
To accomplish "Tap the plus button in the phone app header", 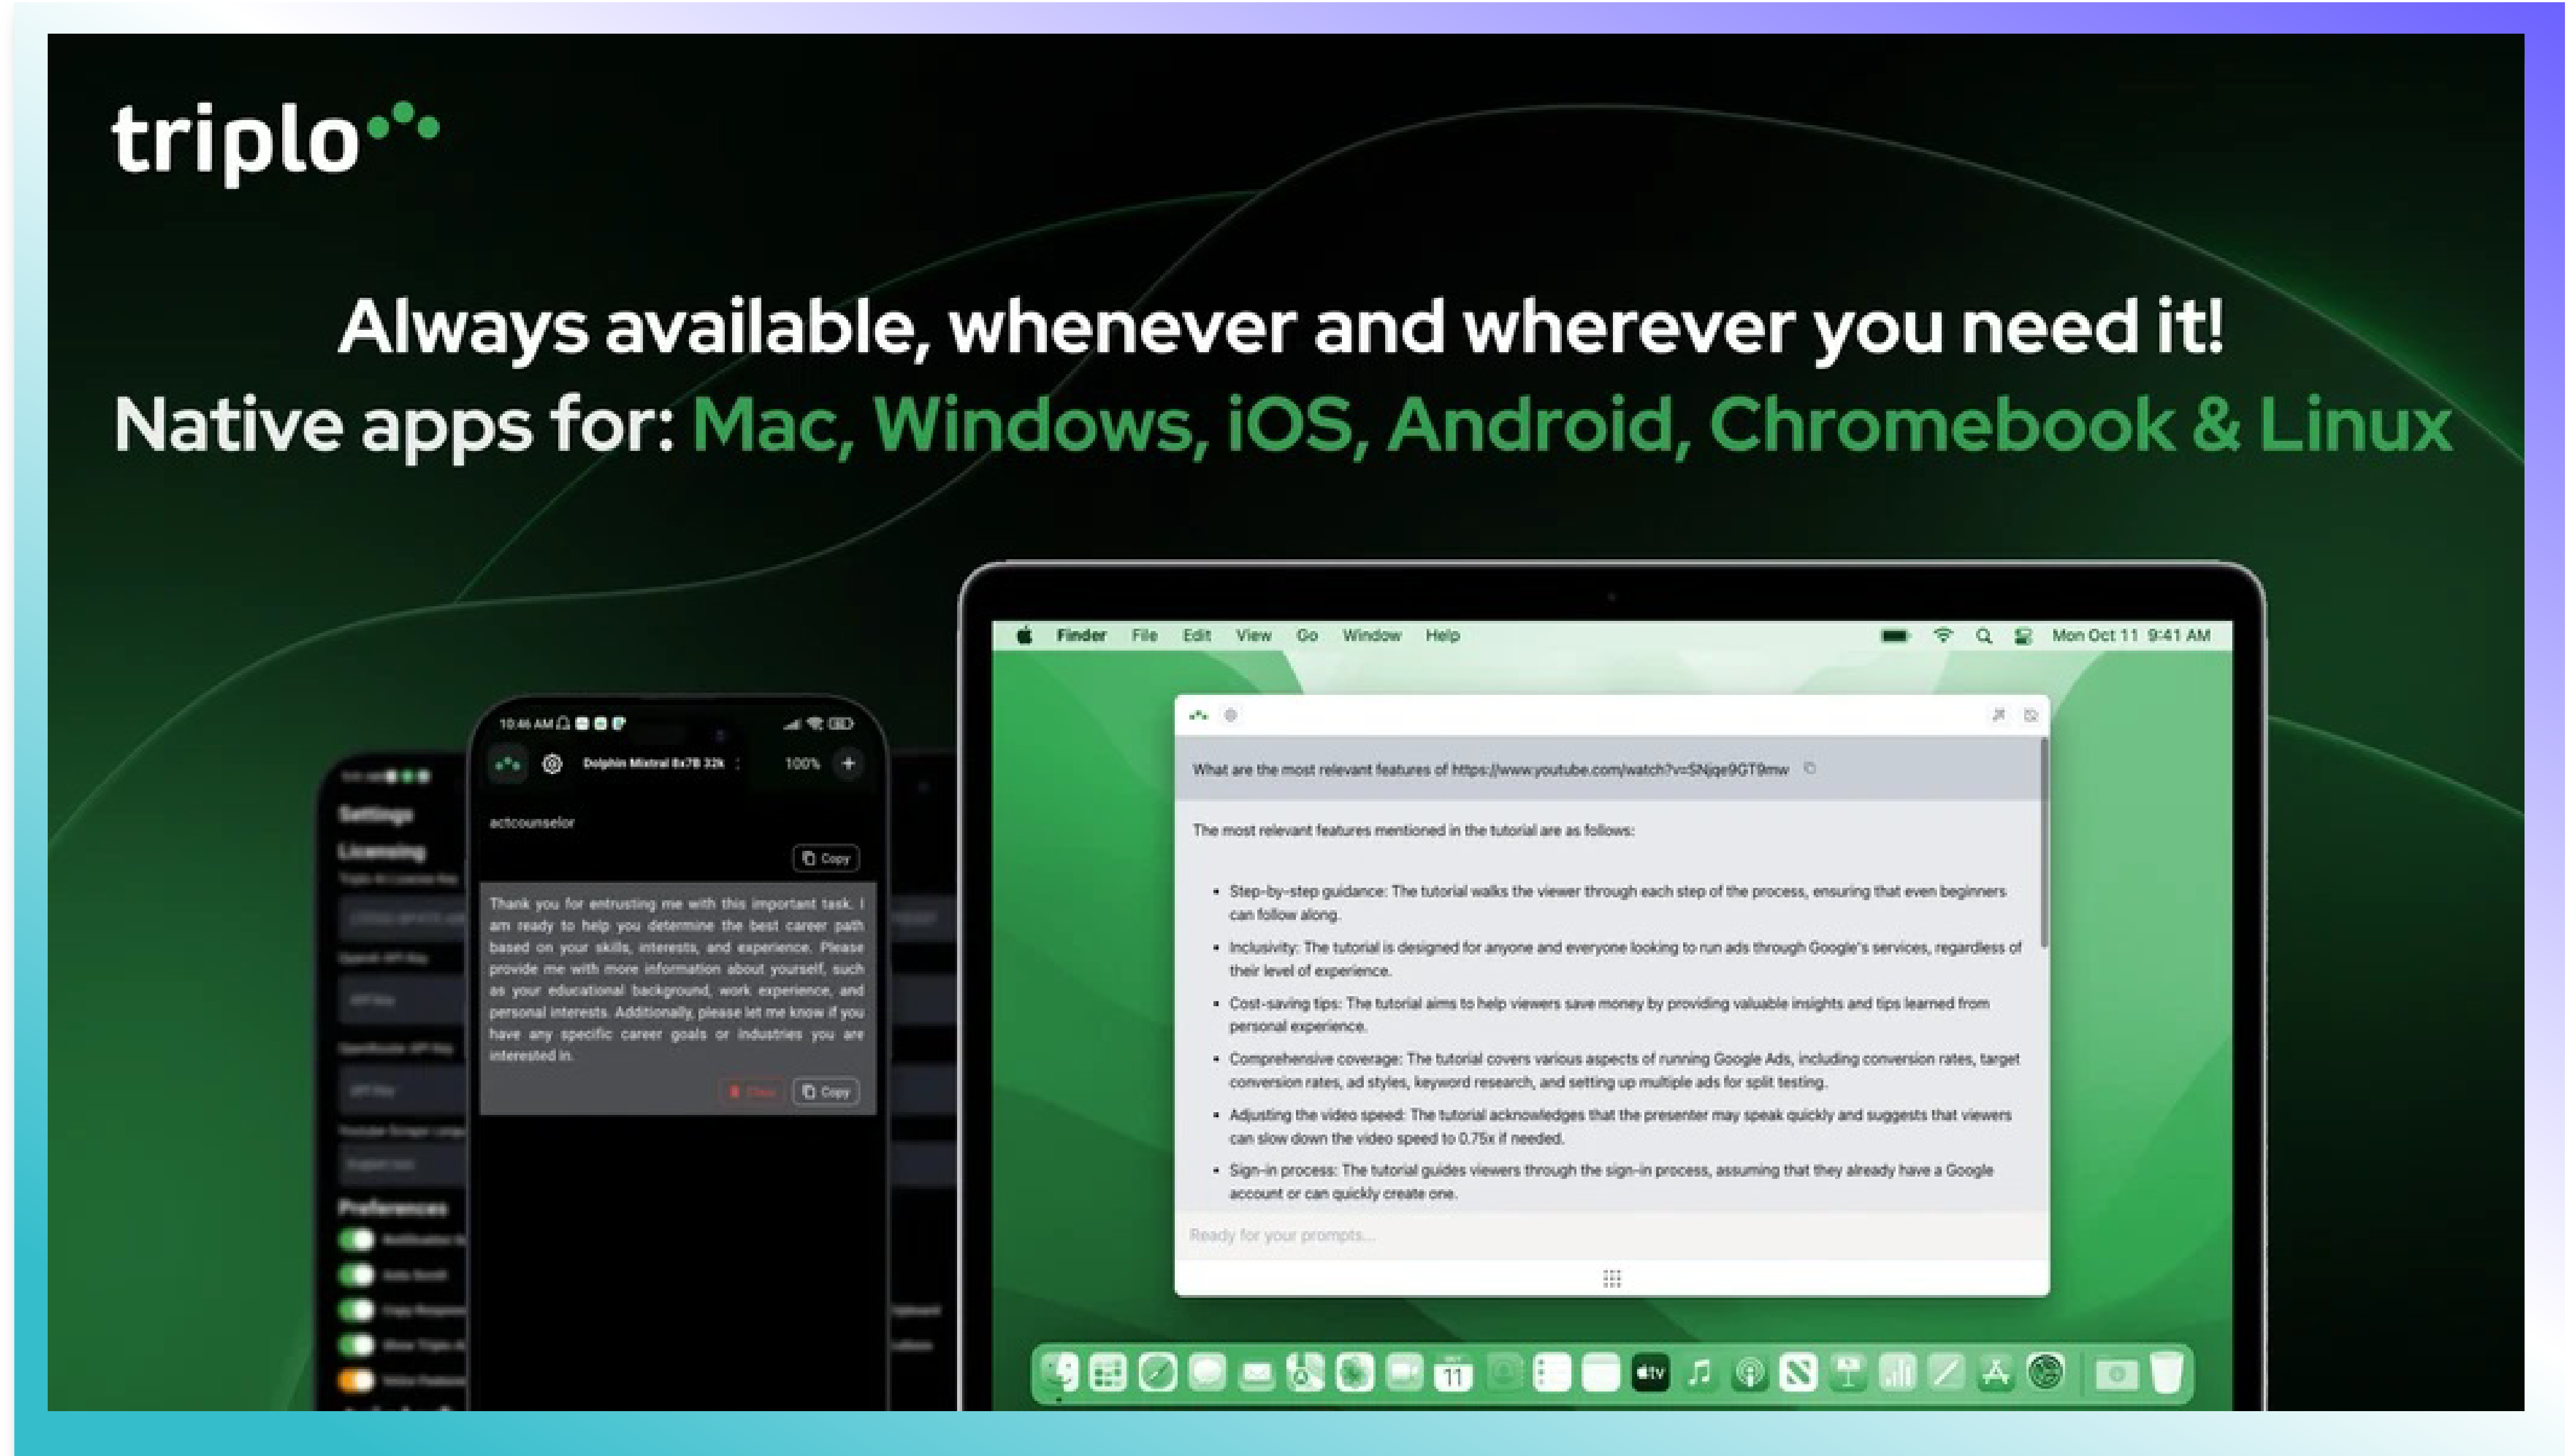I will pos(849,764).
